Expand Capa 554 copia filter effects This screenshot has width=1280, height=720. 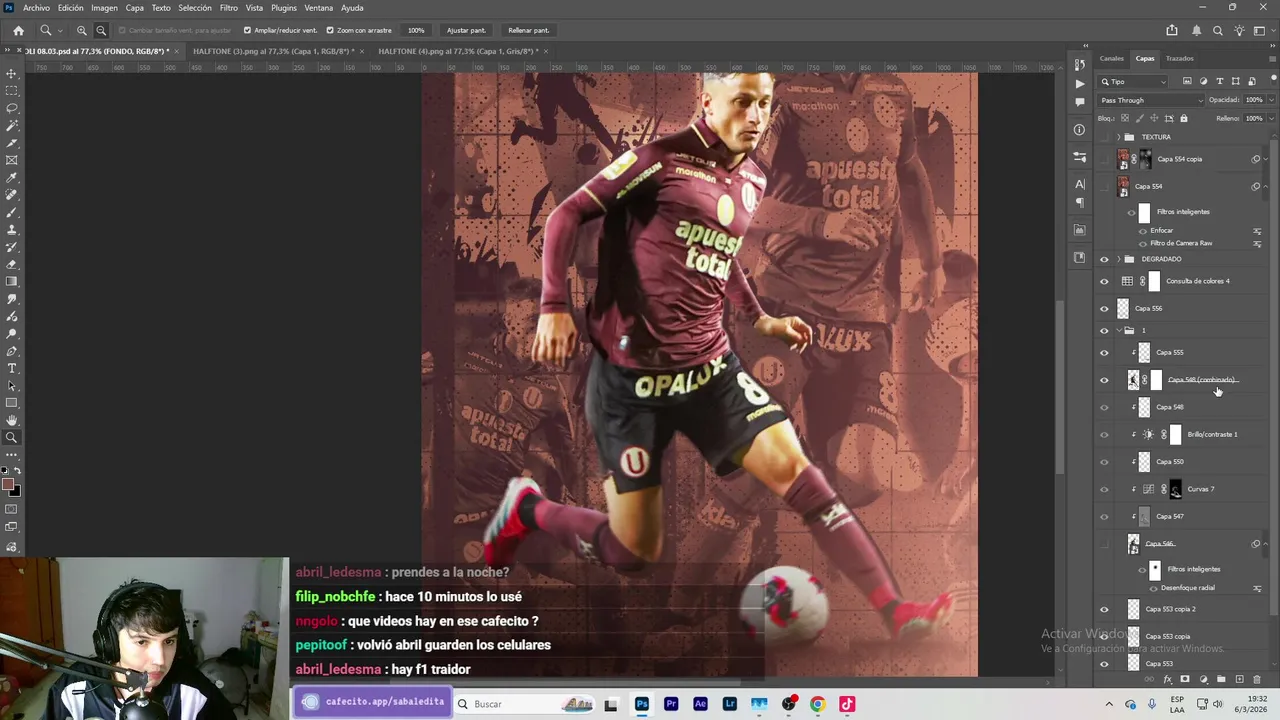click(x=1266, y=159)
